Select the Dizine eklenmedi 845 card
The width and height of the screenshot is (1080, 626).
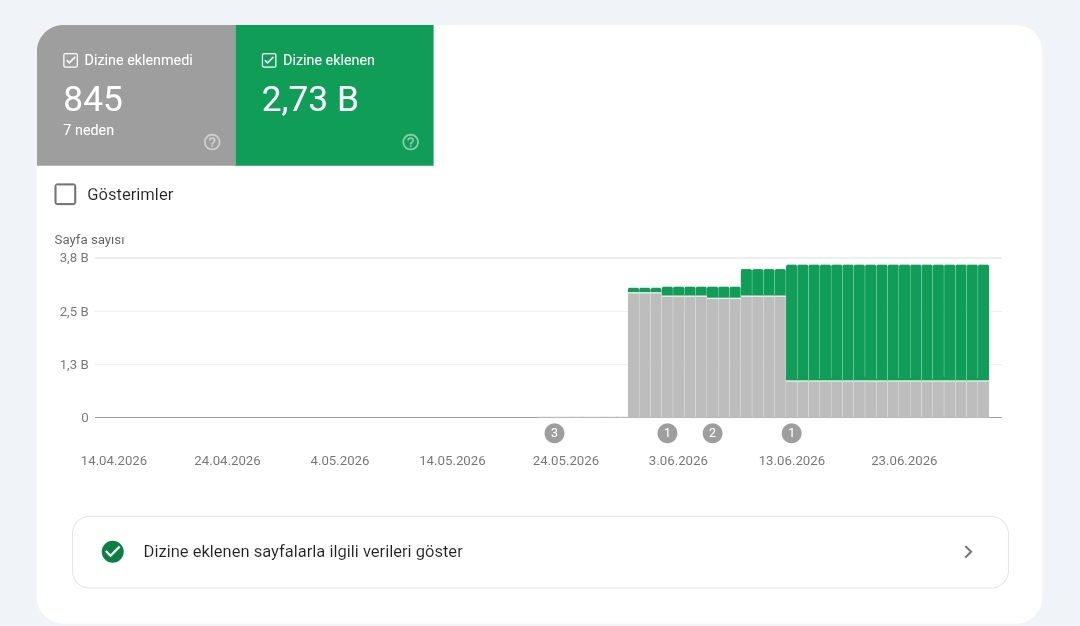pyautogui.click(x=136, y=95)
